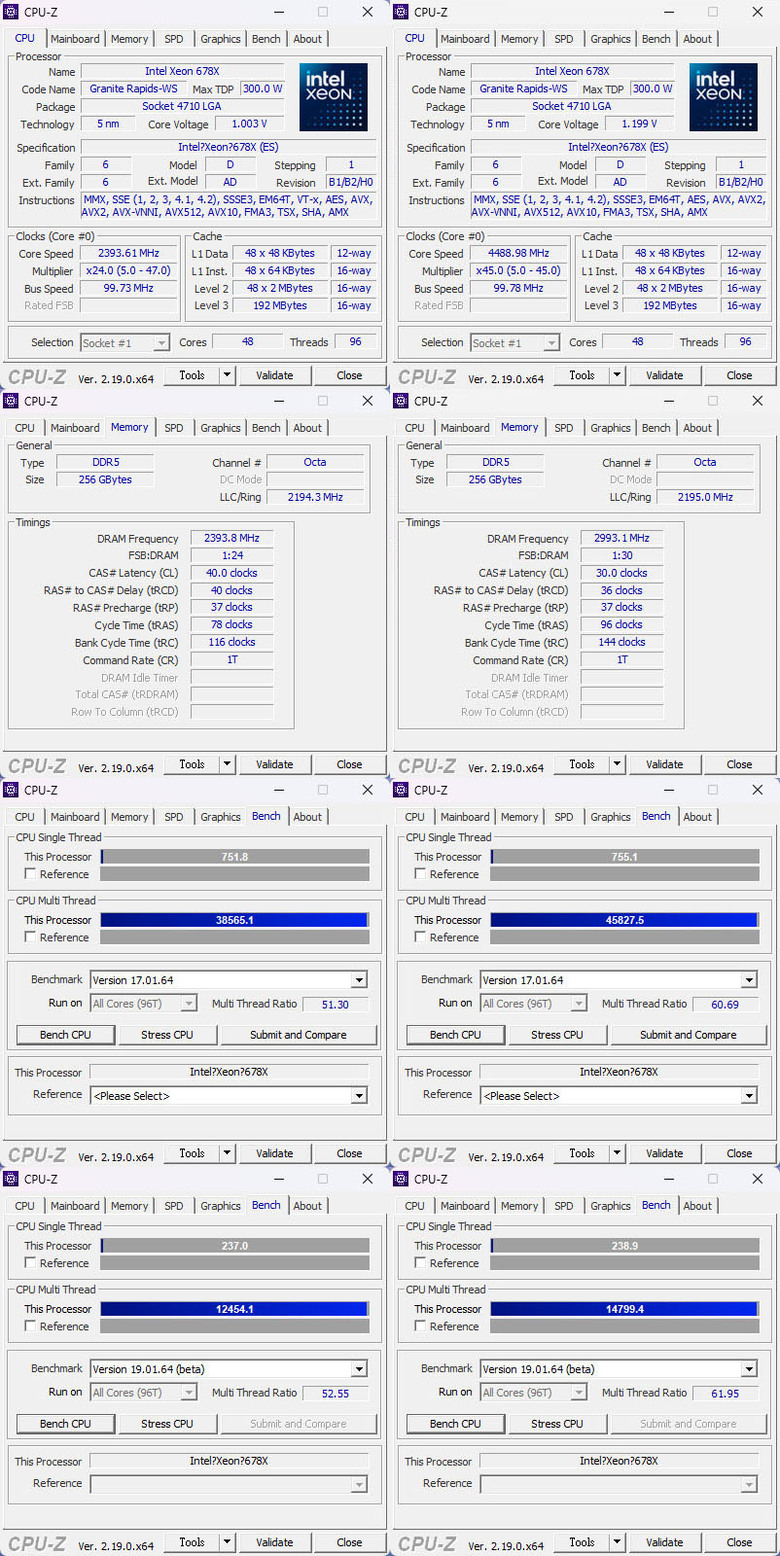Click Bank Cycle Time value 144 clocks
Image resolution: width=780 pixels, height=1556 pixels.
click(x=621, y=643)
